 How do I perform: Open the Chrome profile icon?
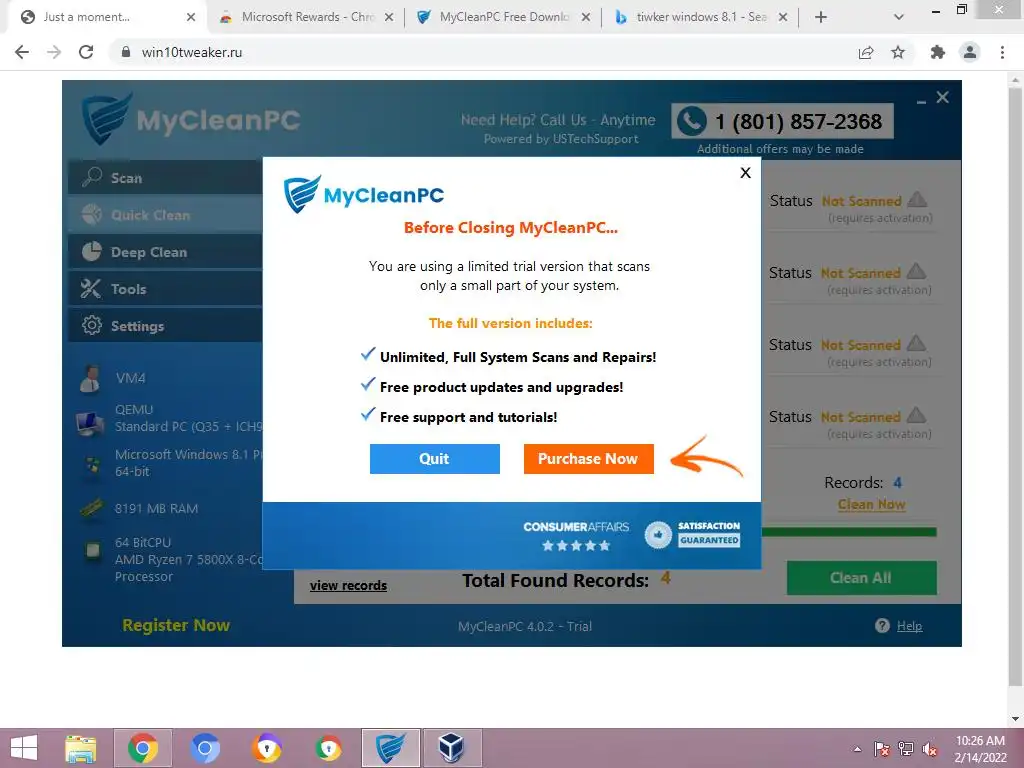click(970, 52)
